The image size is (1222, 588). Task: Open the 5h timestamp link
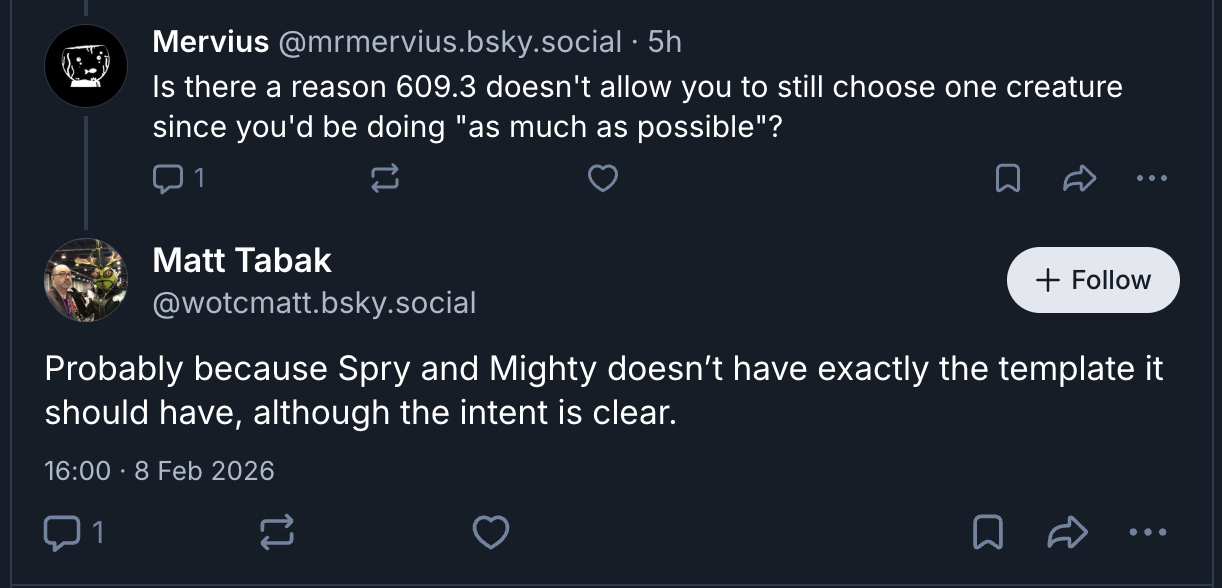665,42
